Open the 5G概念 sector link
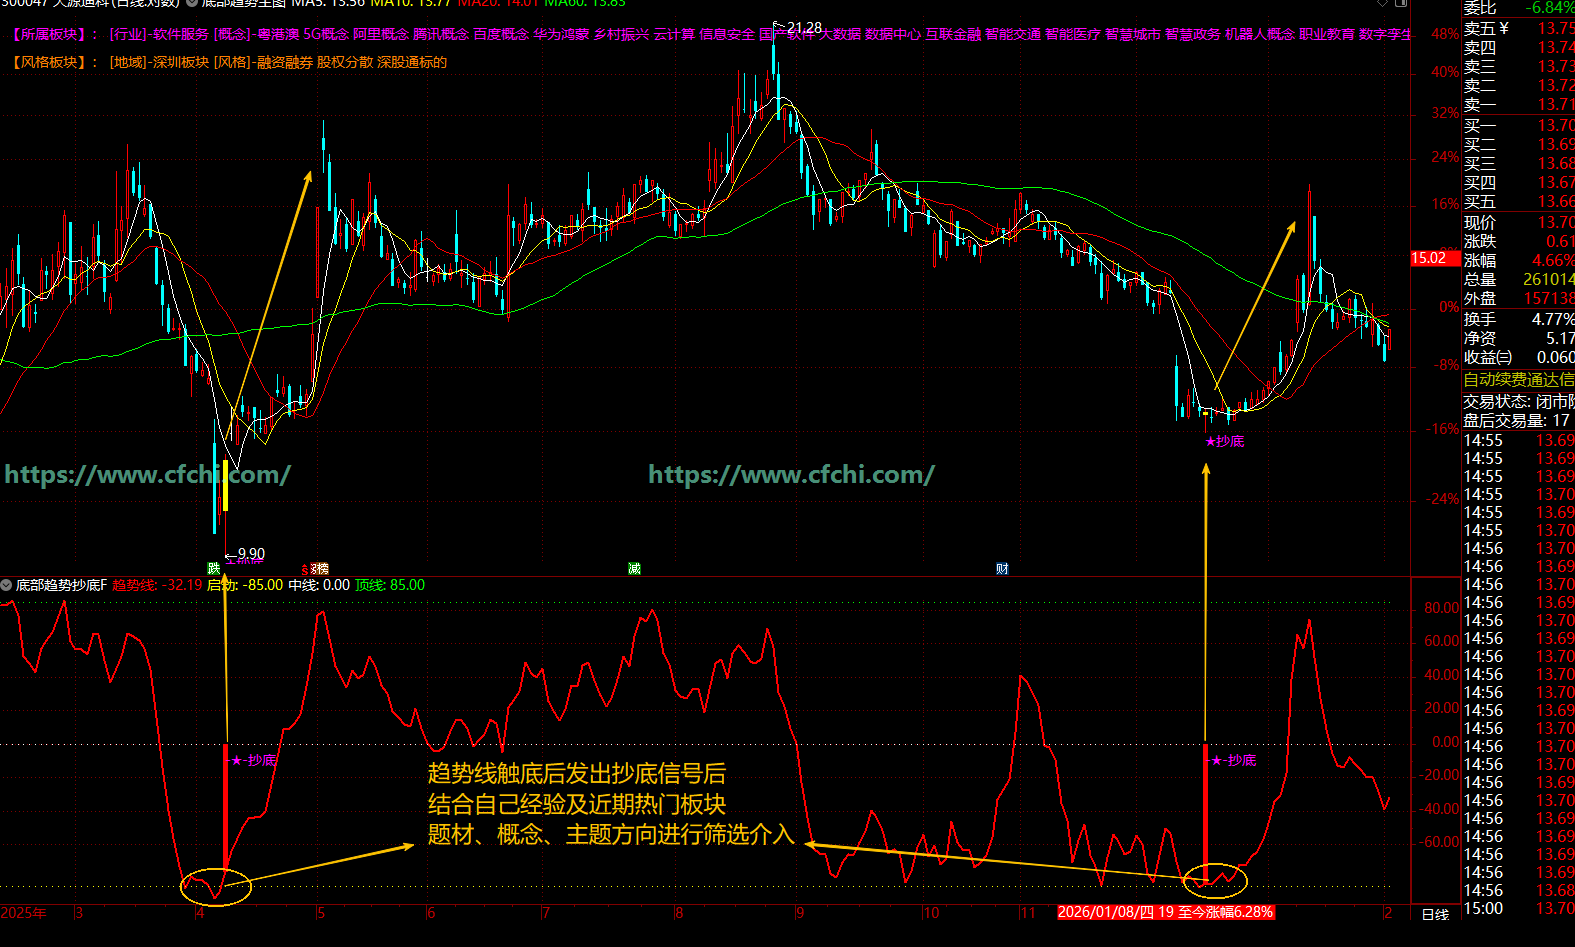 click(326, 34)
